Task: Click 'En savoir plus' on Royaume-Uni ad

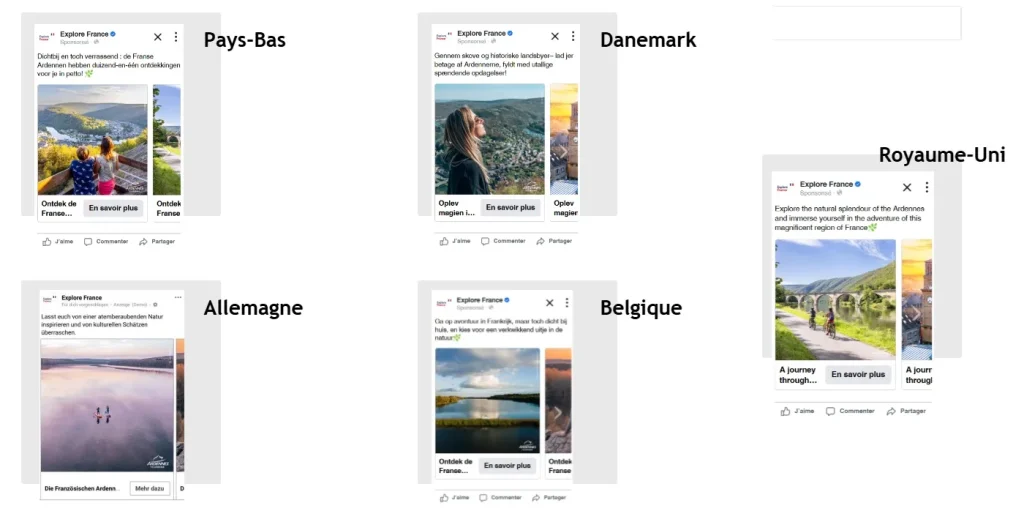Action: [x=858, y=374]
